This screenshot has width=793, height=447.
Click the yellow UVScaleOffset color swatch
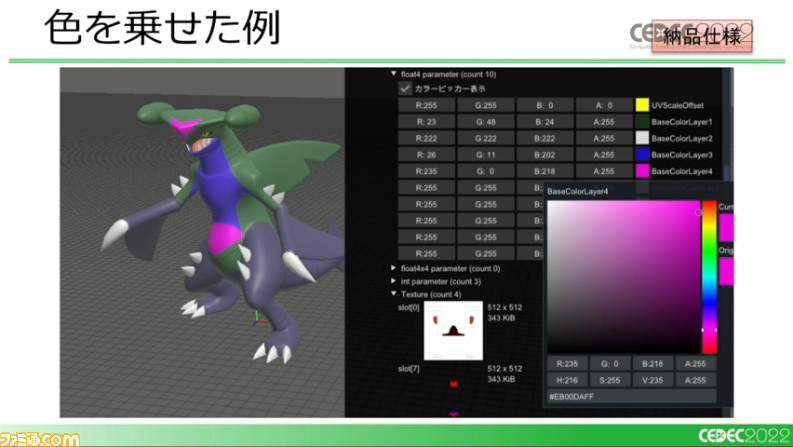pos(642,105)
